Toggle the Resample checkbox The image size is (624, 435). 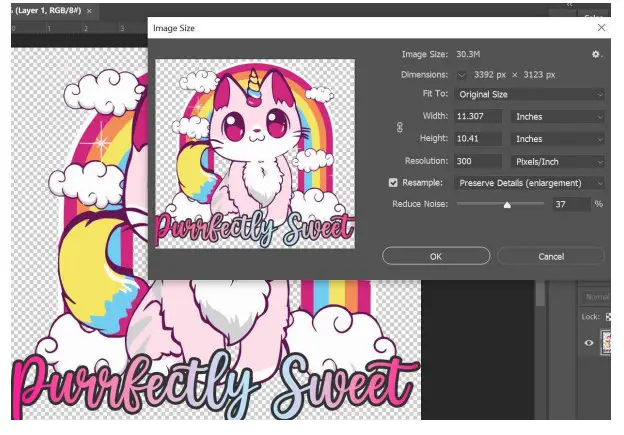pos(393,183)
